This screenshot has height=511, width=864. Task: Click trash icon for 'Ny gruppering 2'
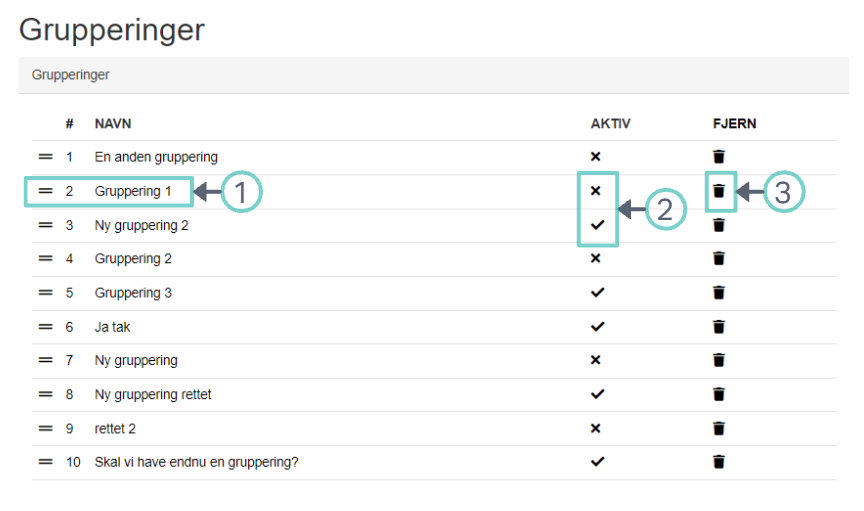(x=718, y=225)
